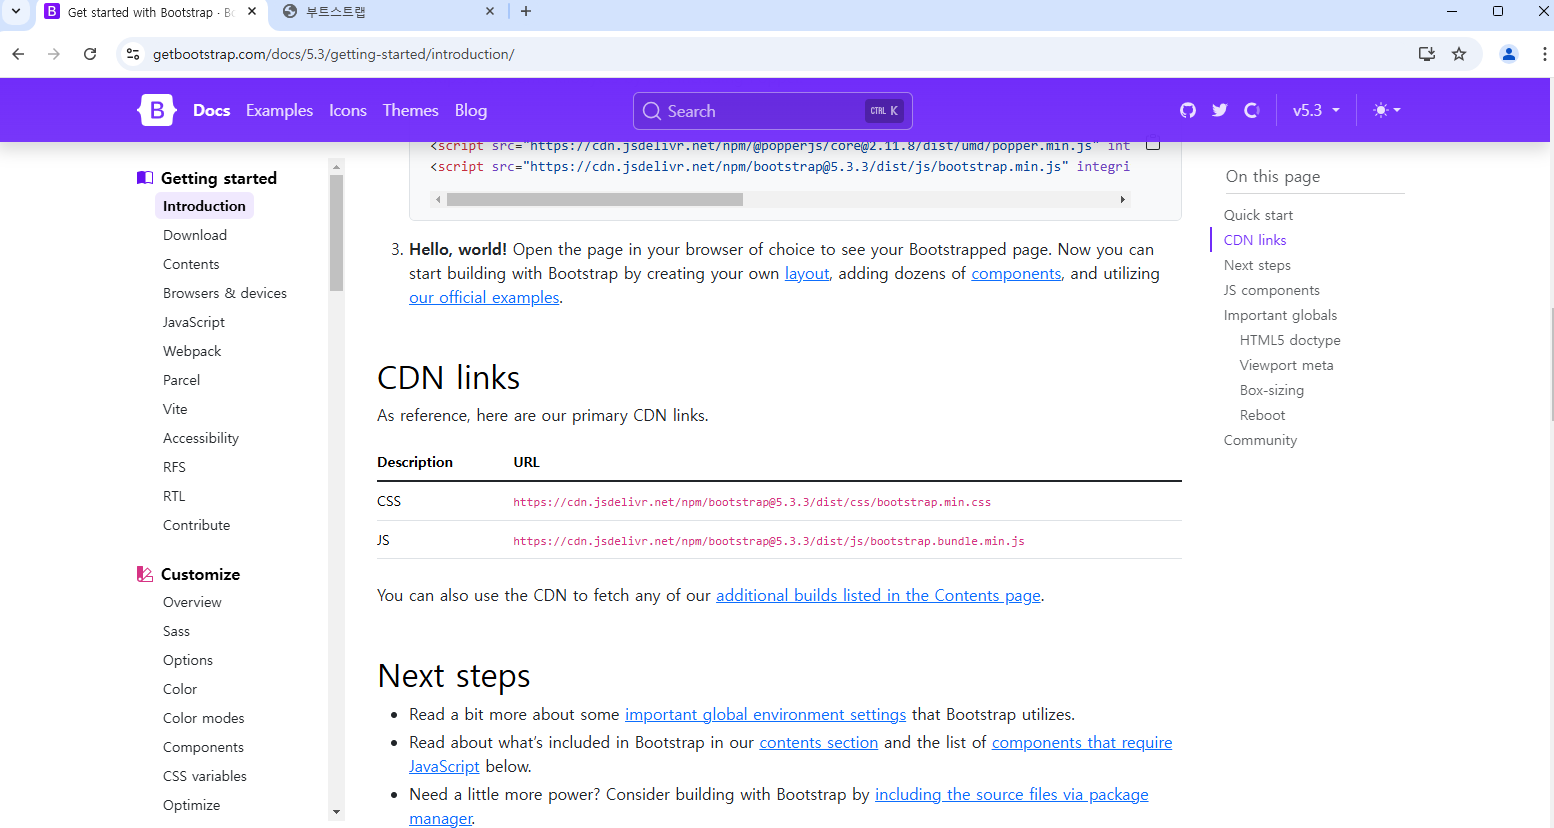Jump to Community in On this page

(x=1260, y=440)
